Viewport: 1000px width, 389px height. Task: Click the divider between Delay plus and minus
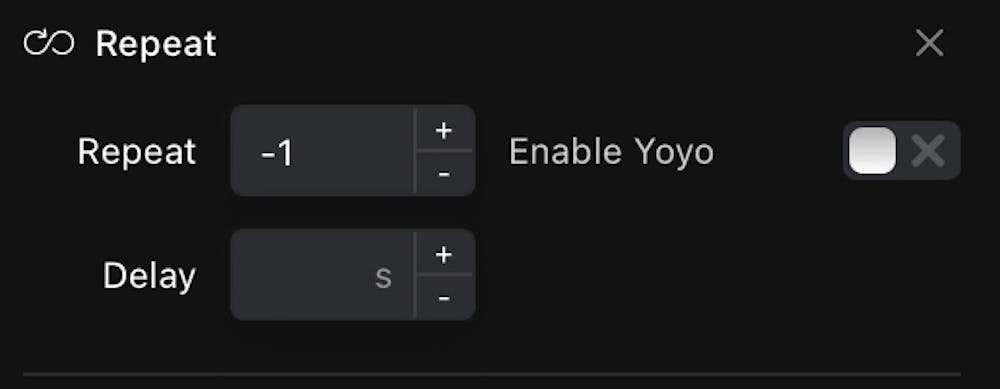(x=445, y=275)
